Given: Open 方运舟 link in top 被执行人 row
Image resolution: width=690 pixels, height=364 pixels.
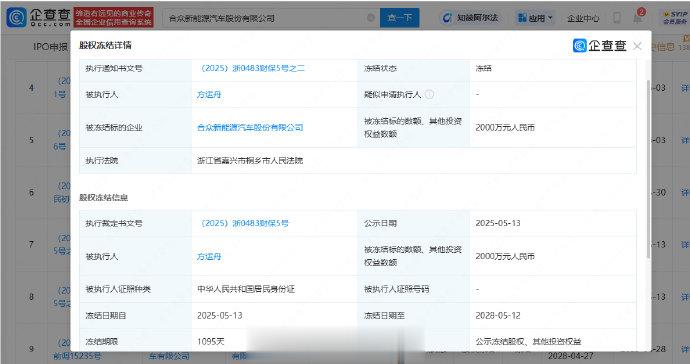Looking at the screenshot, I should pos(209,94).
